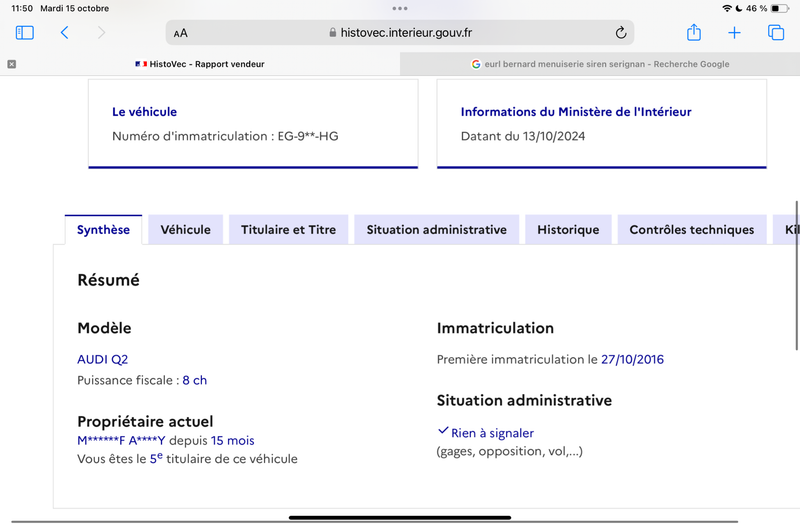The image size is (800, 525).
Task: Click Rien à signaler status
Action: click(492, 433)
